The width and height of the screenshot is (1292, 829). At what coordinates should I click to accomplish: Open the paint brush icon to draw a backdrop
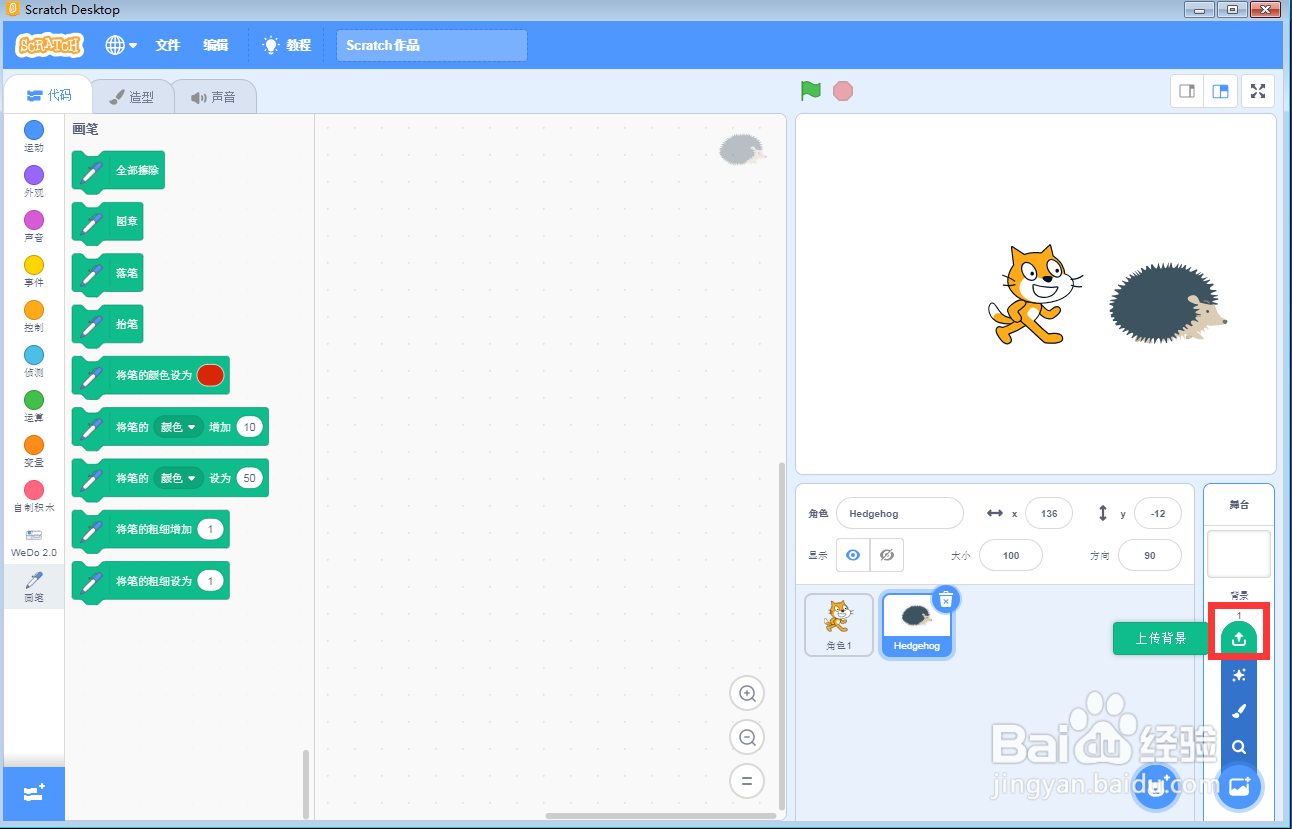[1238, 711]
